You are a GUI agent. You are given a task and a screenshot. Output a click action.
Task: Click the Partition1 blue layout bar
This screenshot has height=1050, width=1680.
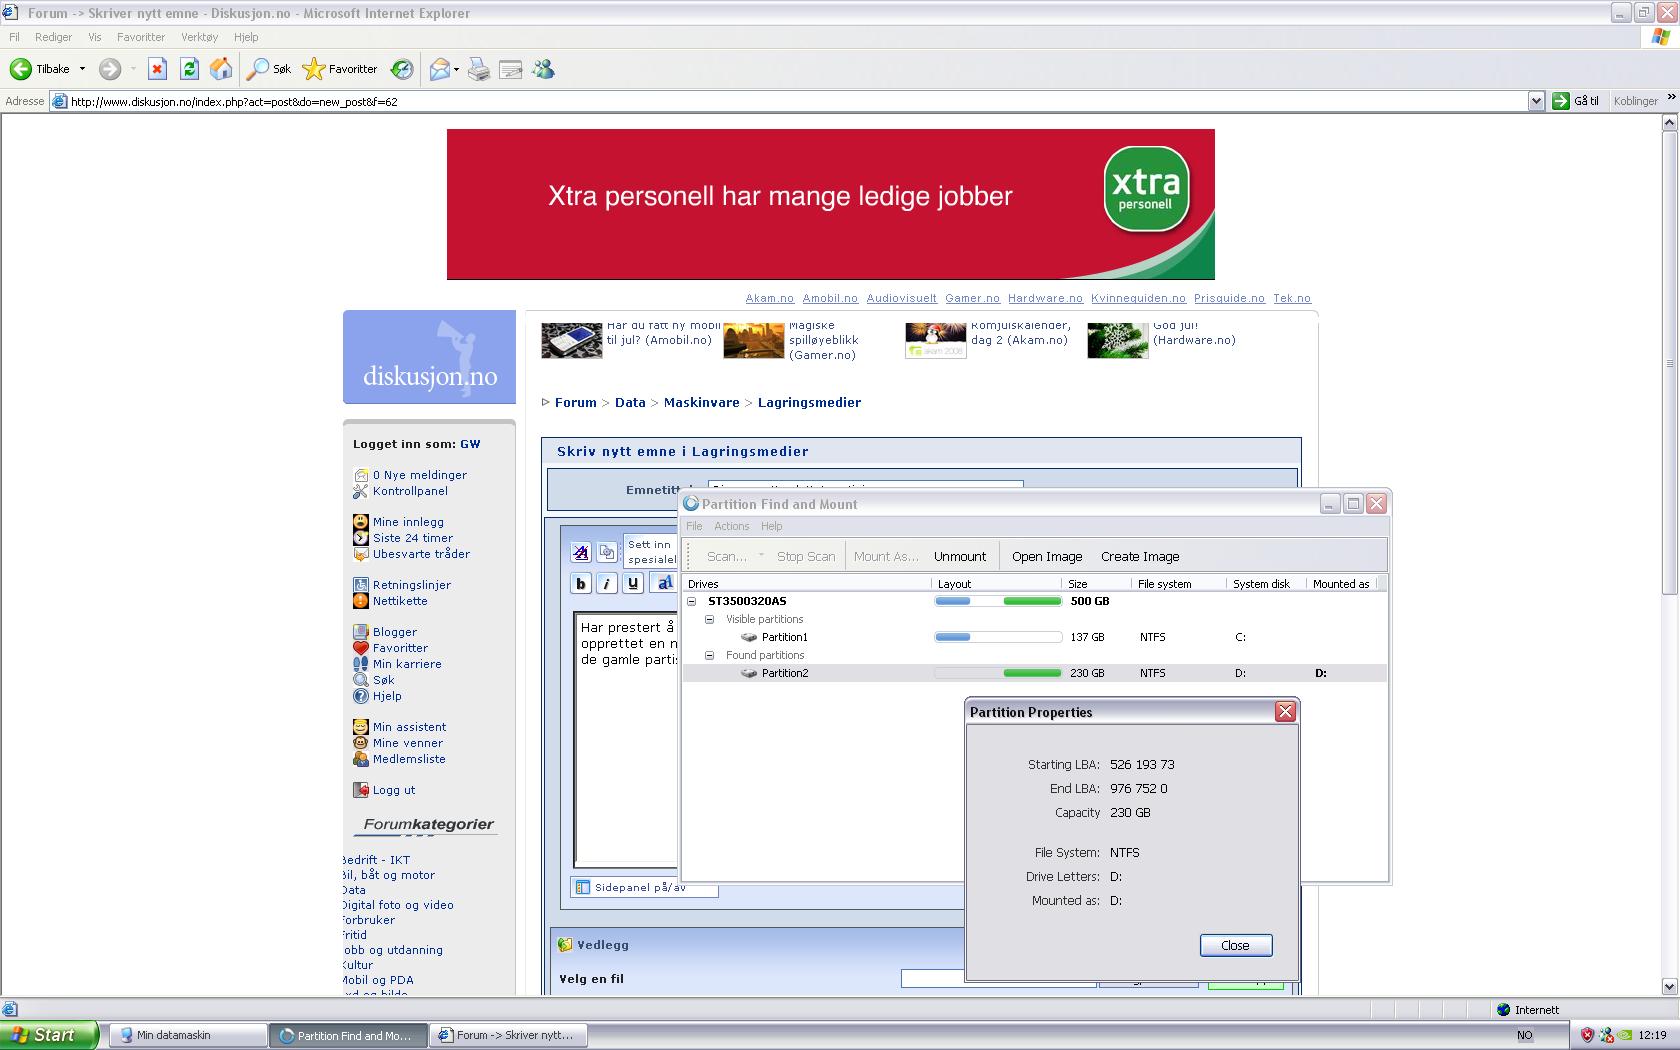point(953,637)
